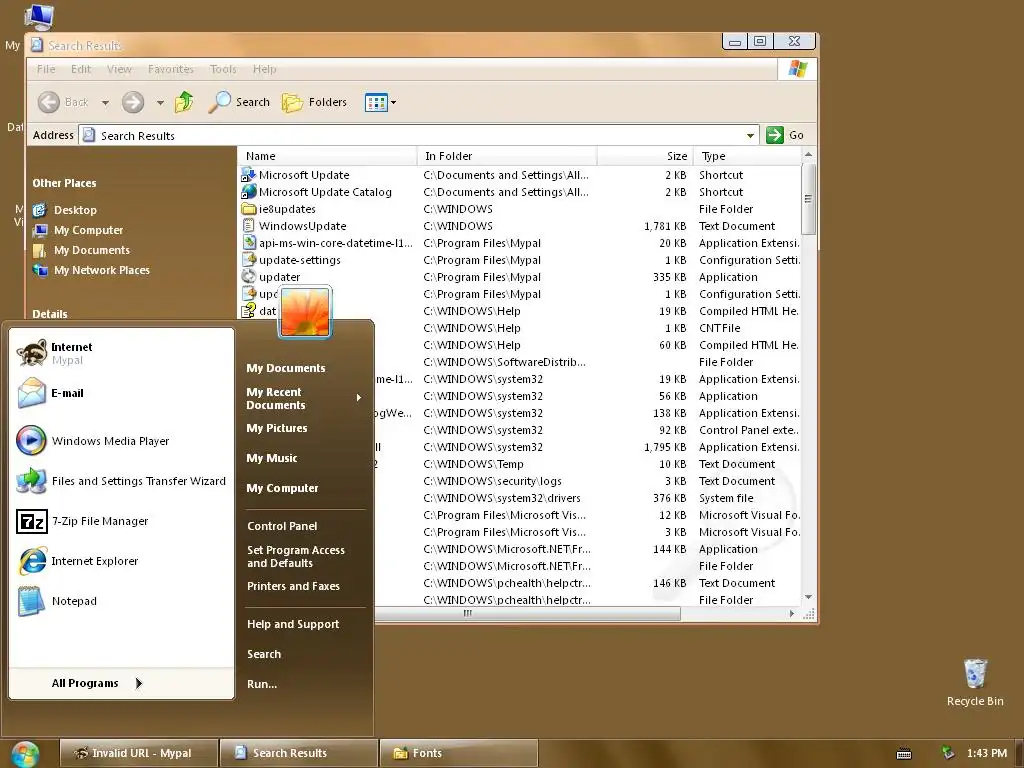
Task: Switch to Invalid URL - Mypal taskbar button
Action: coord(138,754)
